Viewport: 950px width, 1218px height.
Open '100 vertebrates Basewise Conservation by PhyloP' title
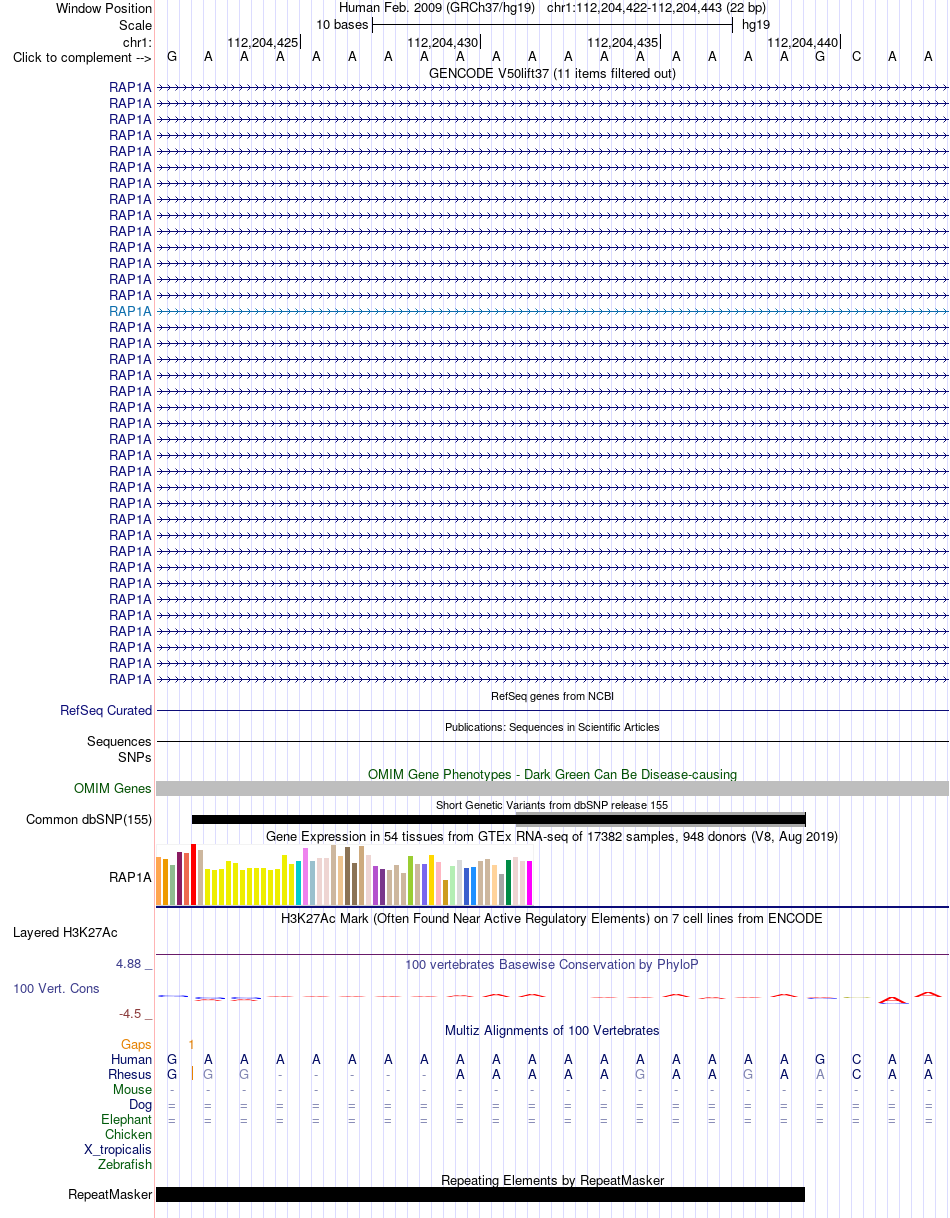[x=552, y=964]
